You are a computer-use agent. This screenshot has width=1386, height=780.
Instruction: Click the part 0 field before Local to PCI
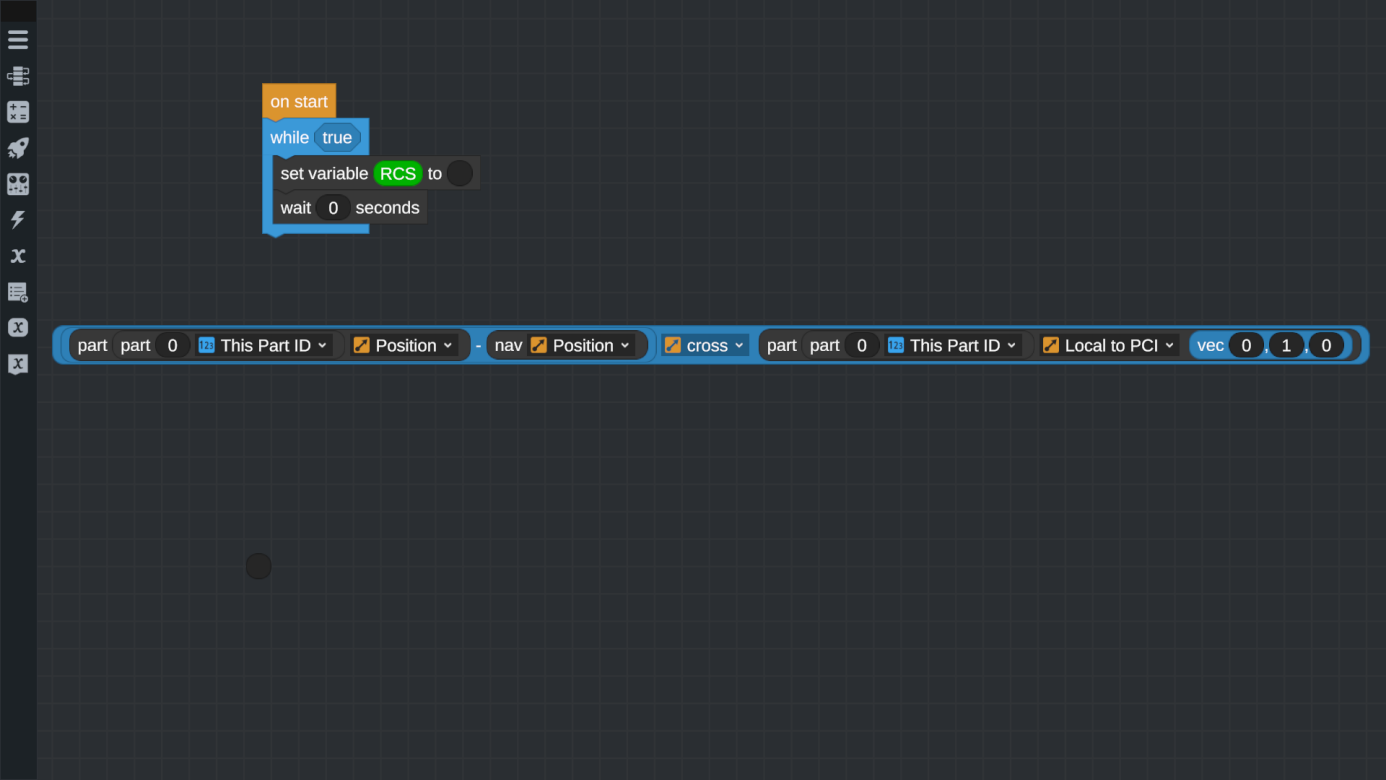click(x=861, y=345)
